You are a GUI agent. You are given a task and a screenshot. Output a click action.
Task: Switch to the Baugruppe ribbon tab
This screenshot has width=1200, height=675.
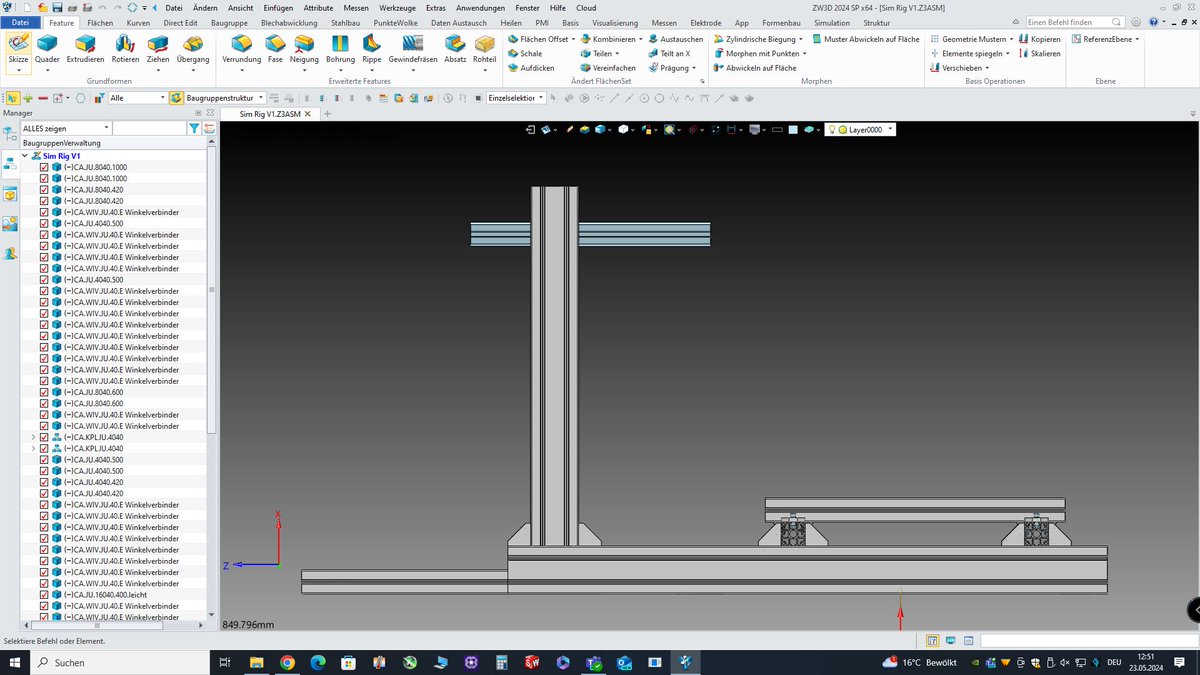pyautogui.click(x=229, y=22)
